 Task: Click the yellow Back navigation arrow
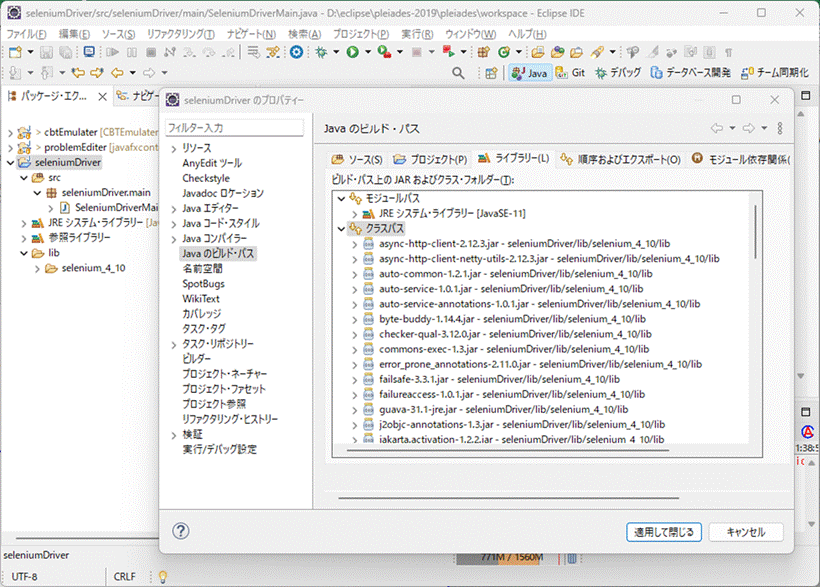[x=117, y=73]
